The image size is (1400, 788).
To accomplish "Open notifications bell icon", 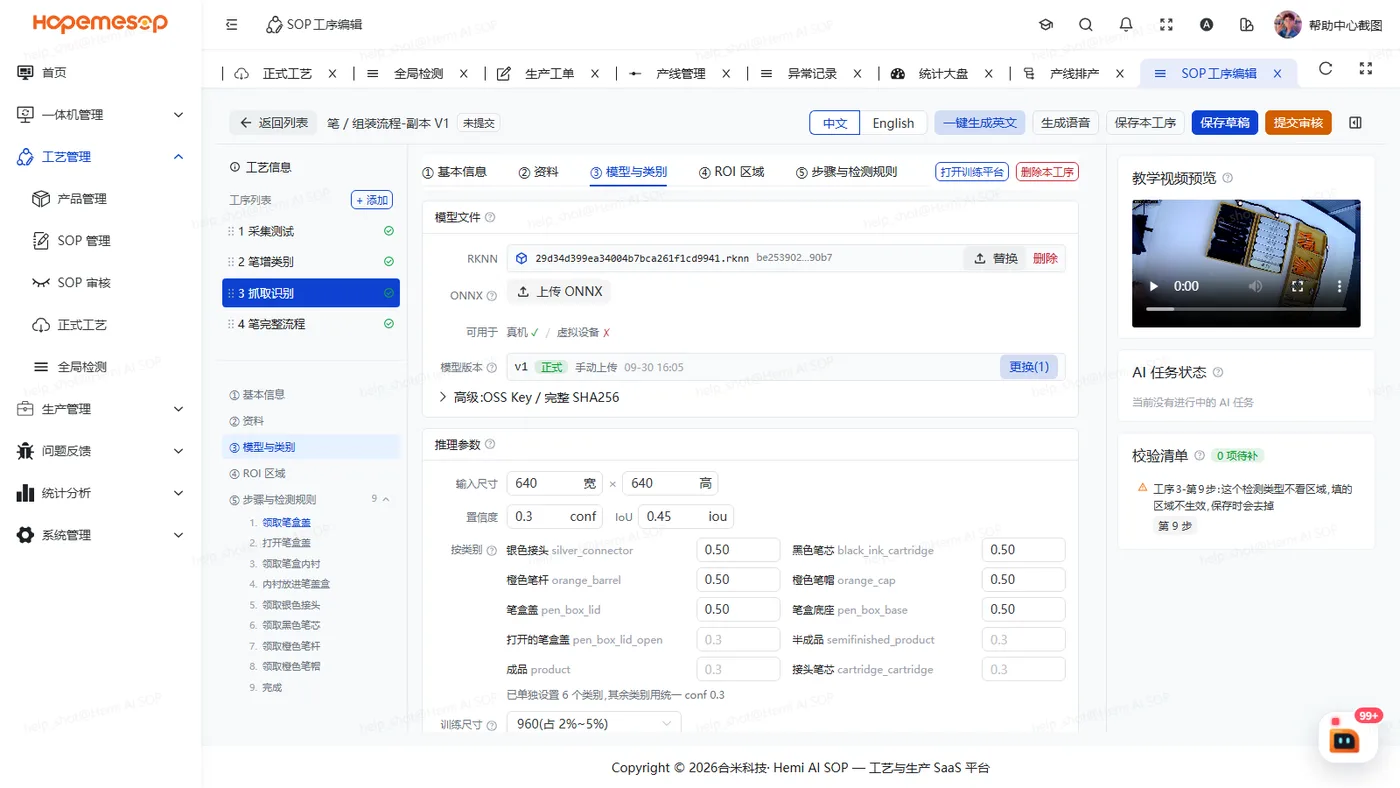I will (1126, 24).
